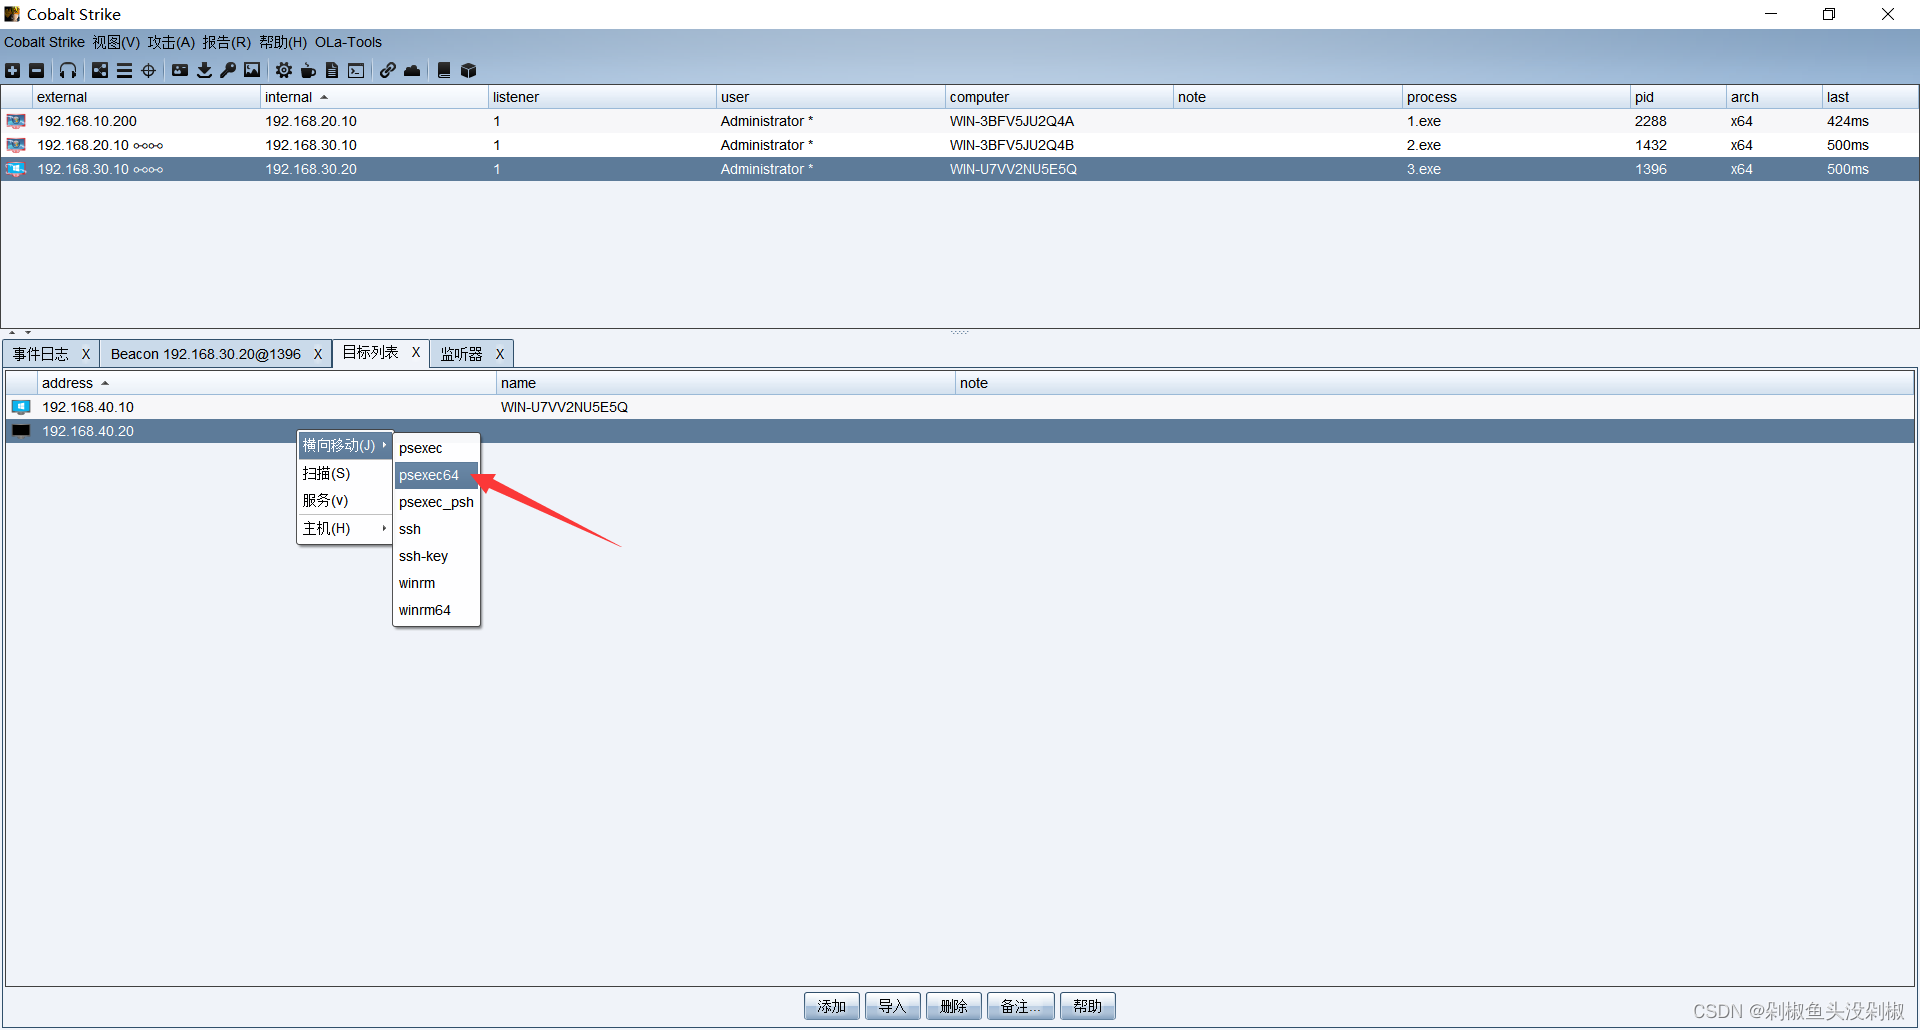Click the 备注... button

(1021, 1006)
